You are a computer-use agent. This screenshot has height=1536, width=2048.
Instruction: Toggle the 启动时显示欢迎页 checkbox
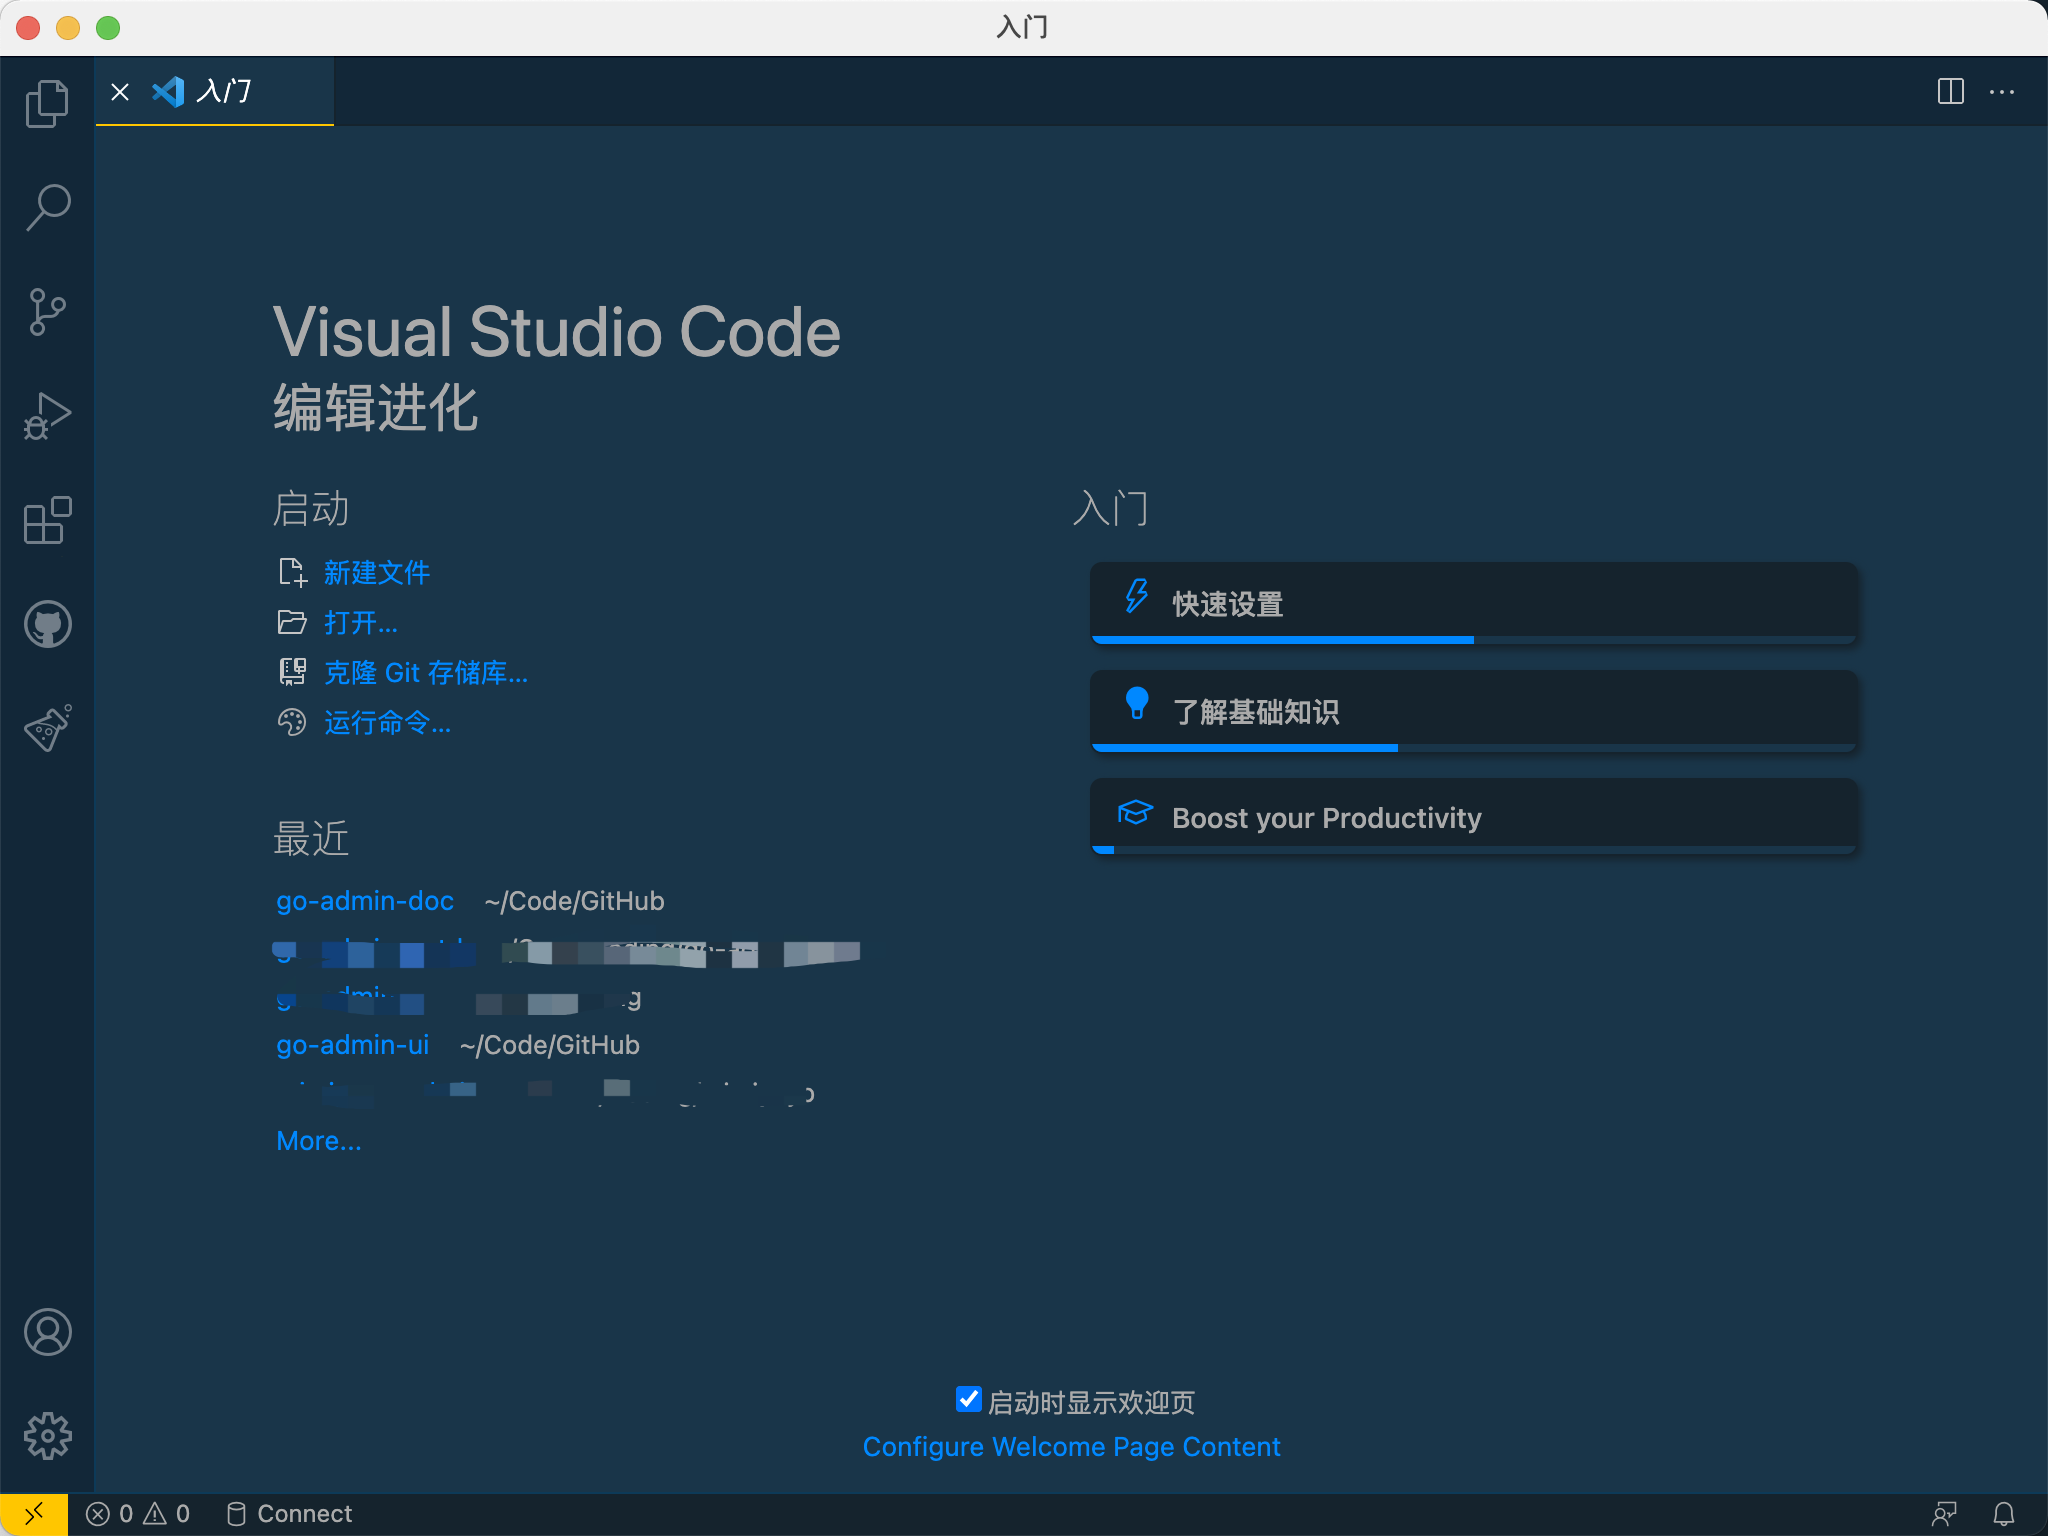[968, 1400]
